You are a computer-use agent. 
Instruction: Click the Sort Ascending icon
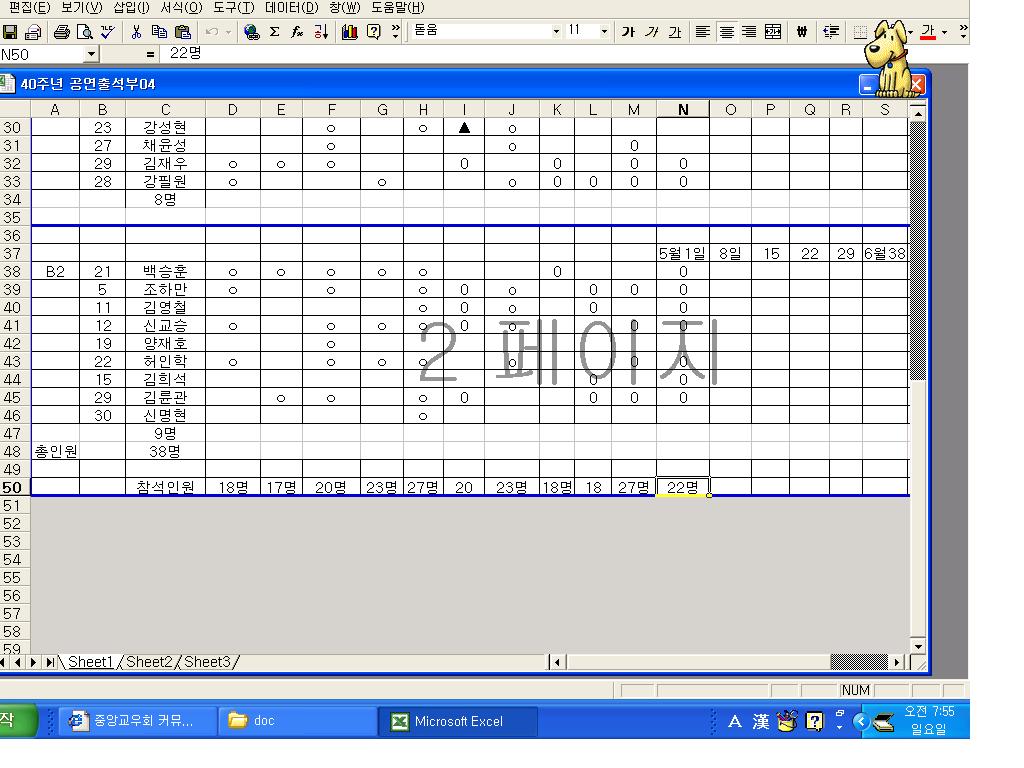point(321,32)
